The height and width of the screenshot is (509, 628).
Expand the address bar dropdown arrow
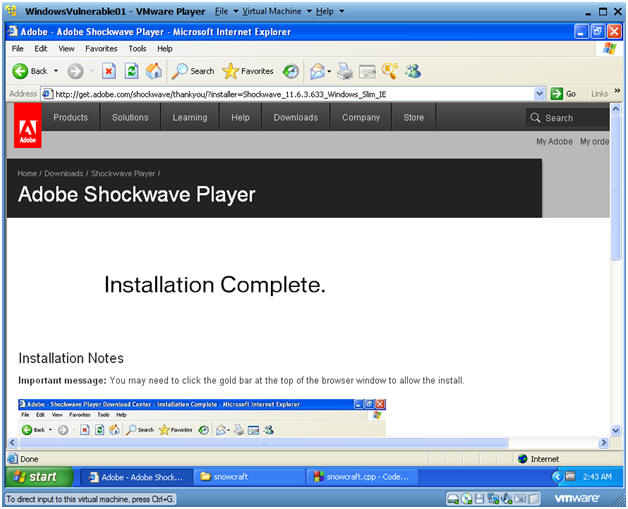(539, 94)
